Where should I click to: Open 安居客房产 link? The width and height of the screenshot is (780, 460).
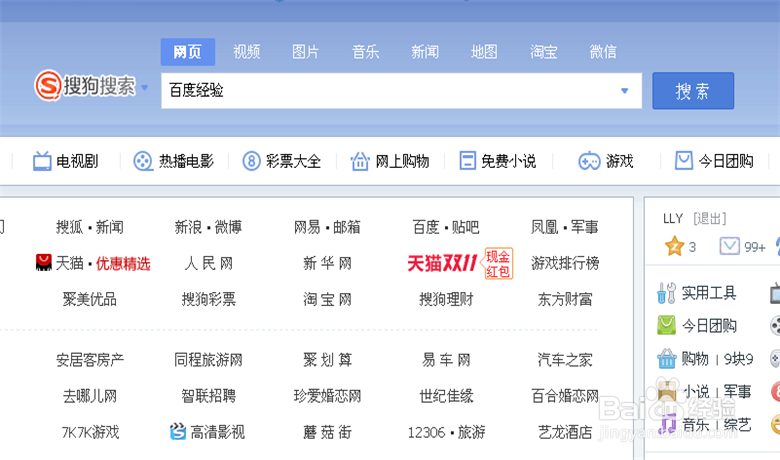(90, 360)
